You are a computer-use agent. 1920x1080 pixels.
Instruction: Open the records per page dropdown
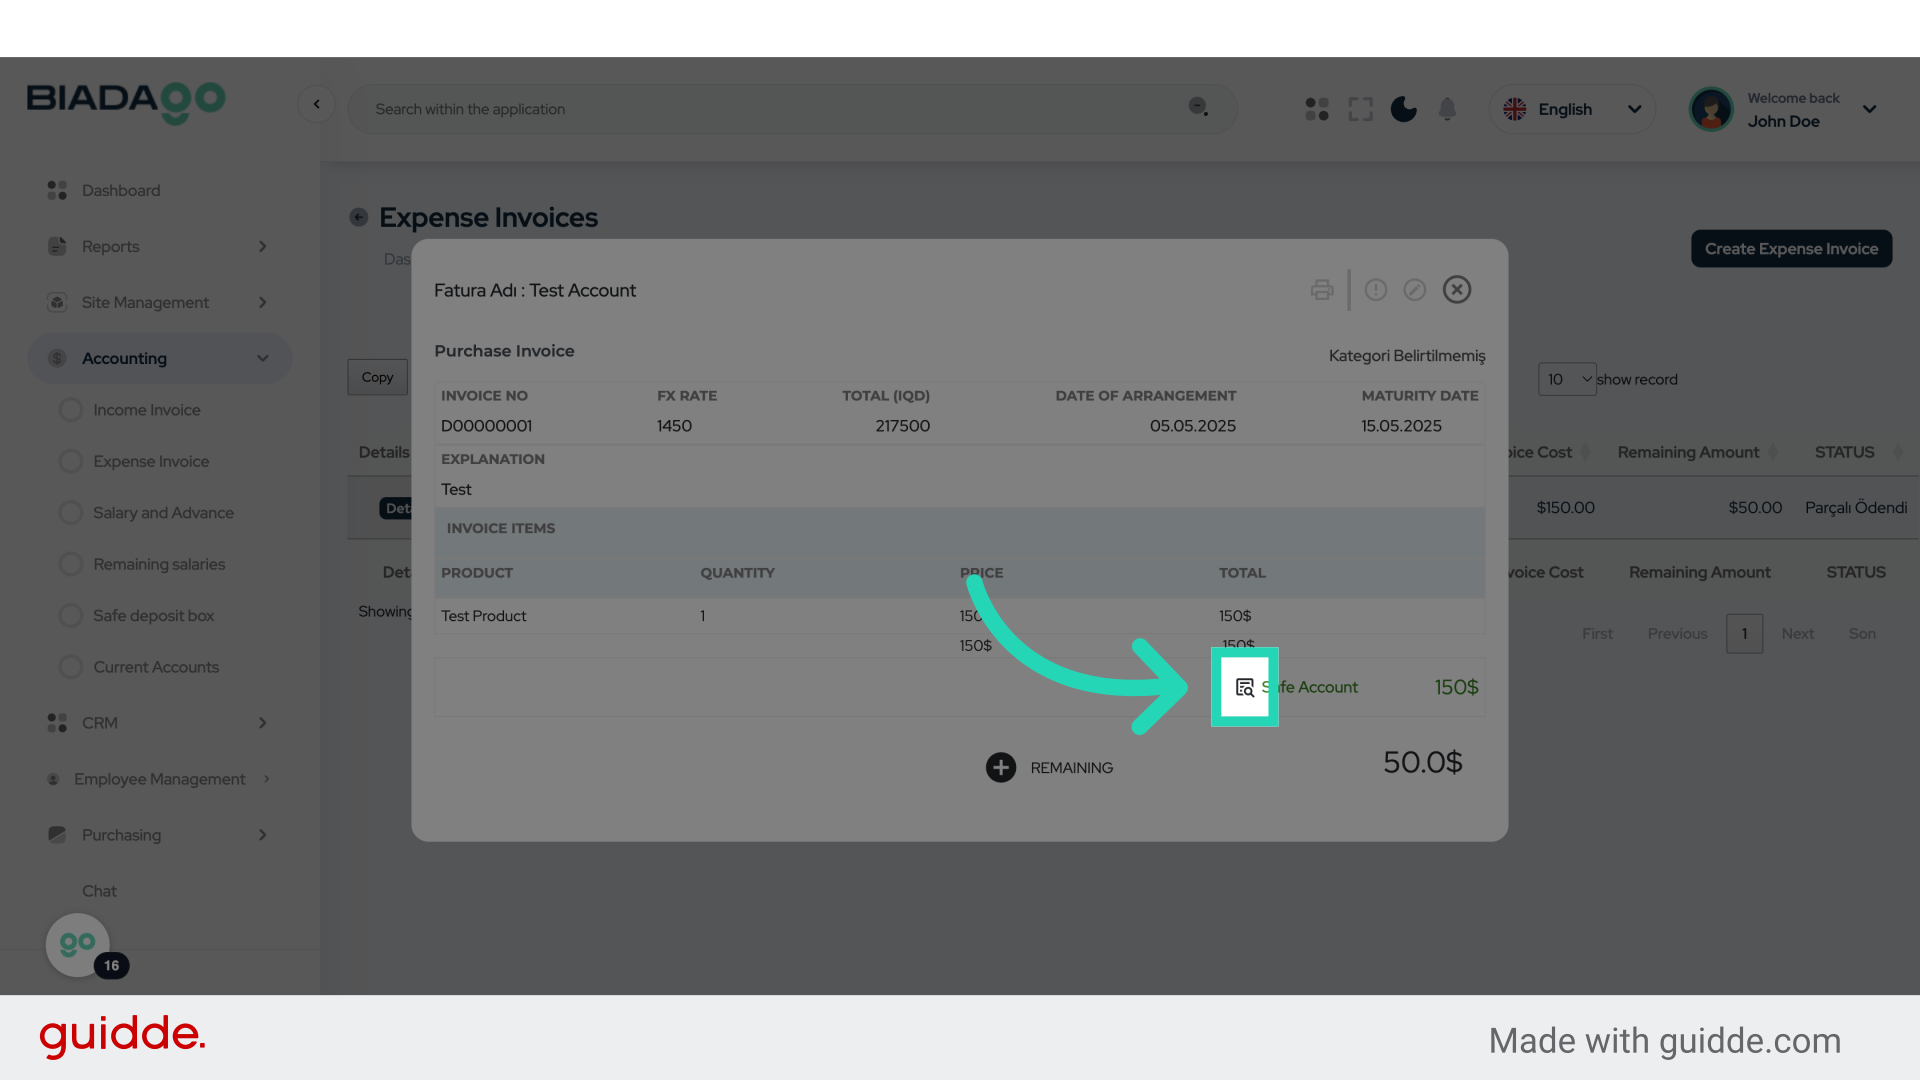1567,379
